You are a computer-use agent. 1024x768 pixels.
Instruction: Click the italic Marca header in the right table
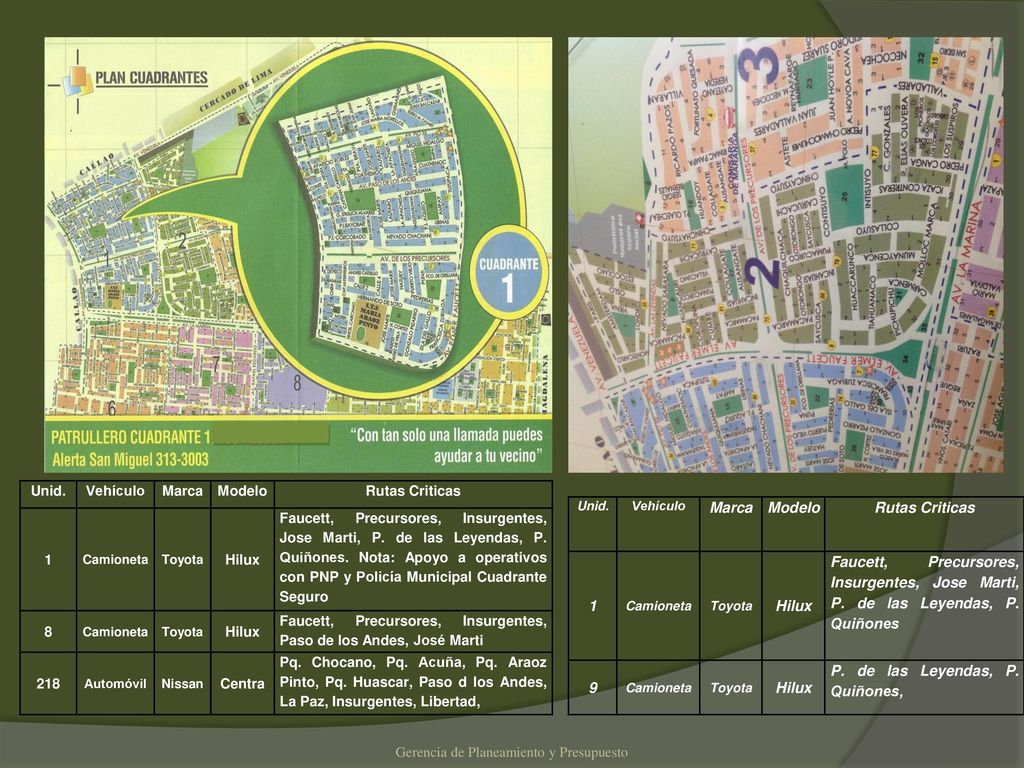(731, 508)
